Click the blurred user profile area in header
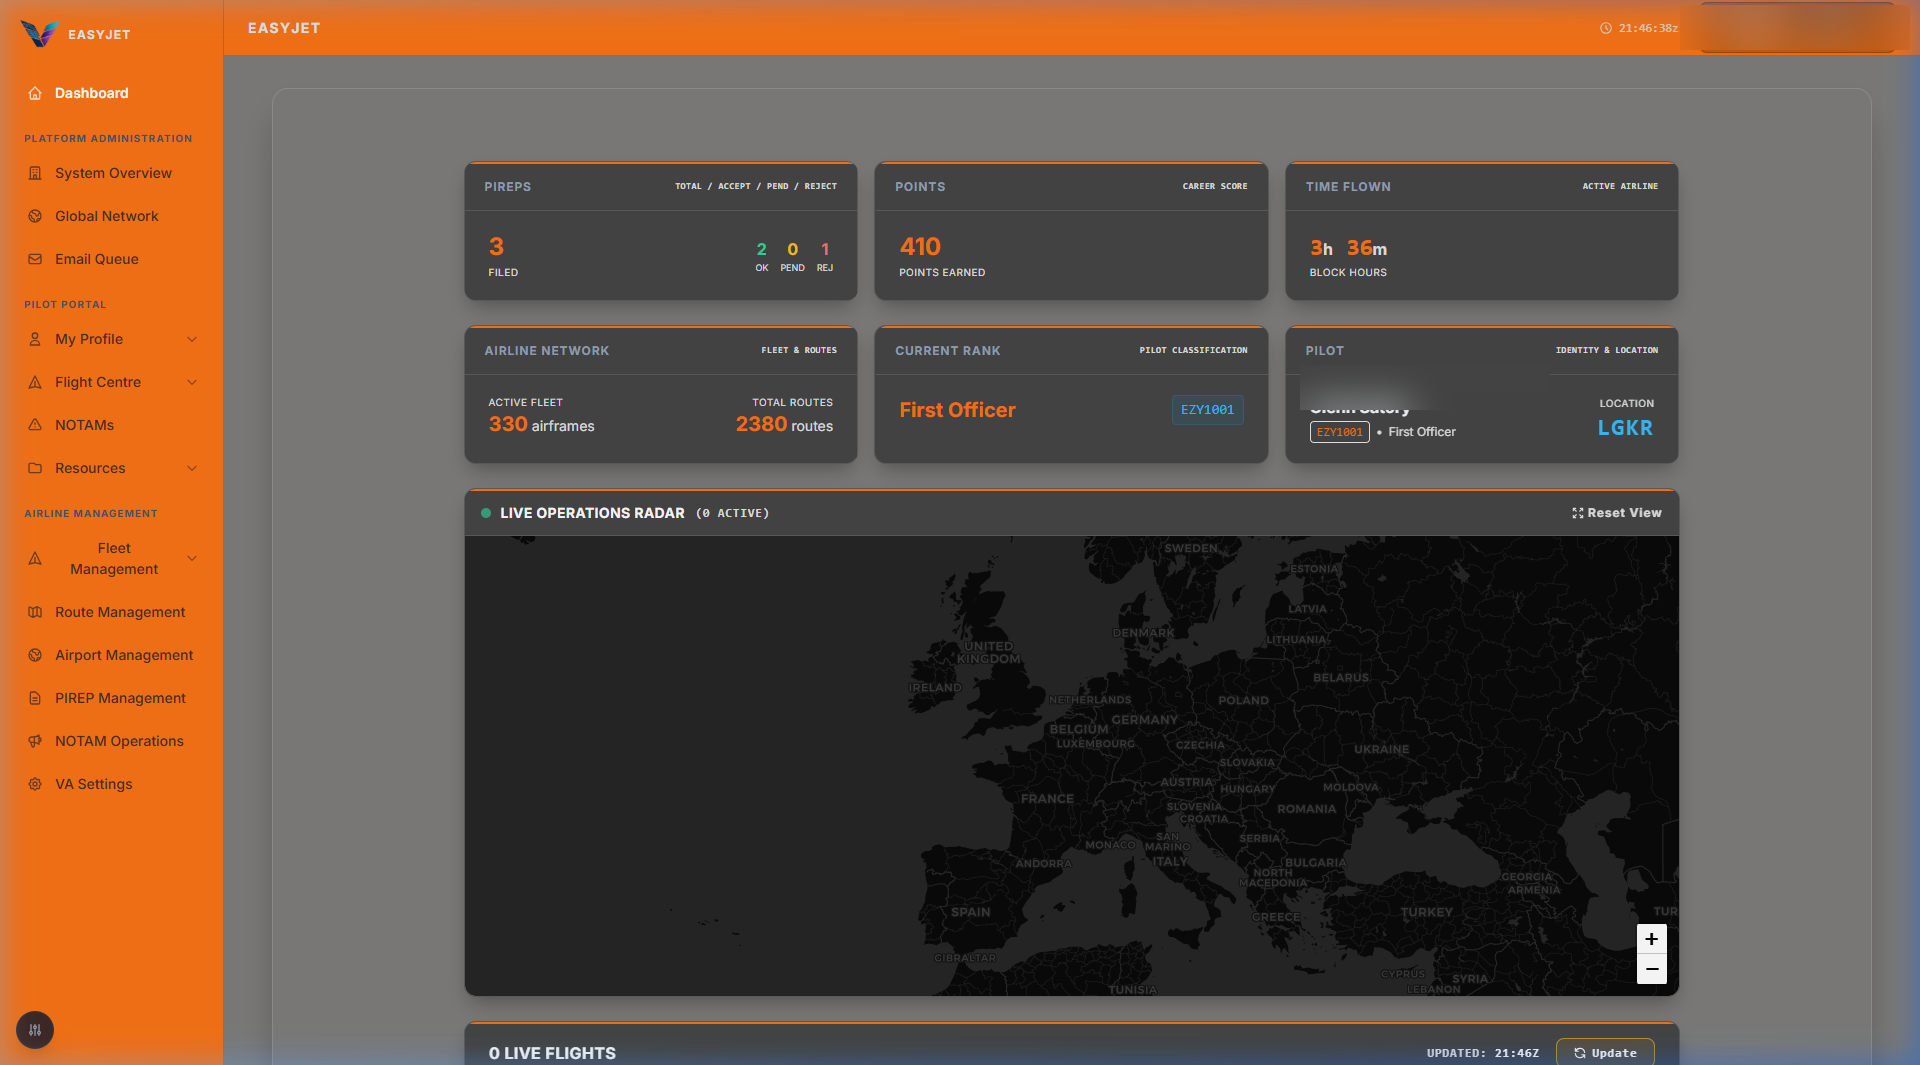This screenshot has width=1920, height=1065. click(x=1797, y=28)
